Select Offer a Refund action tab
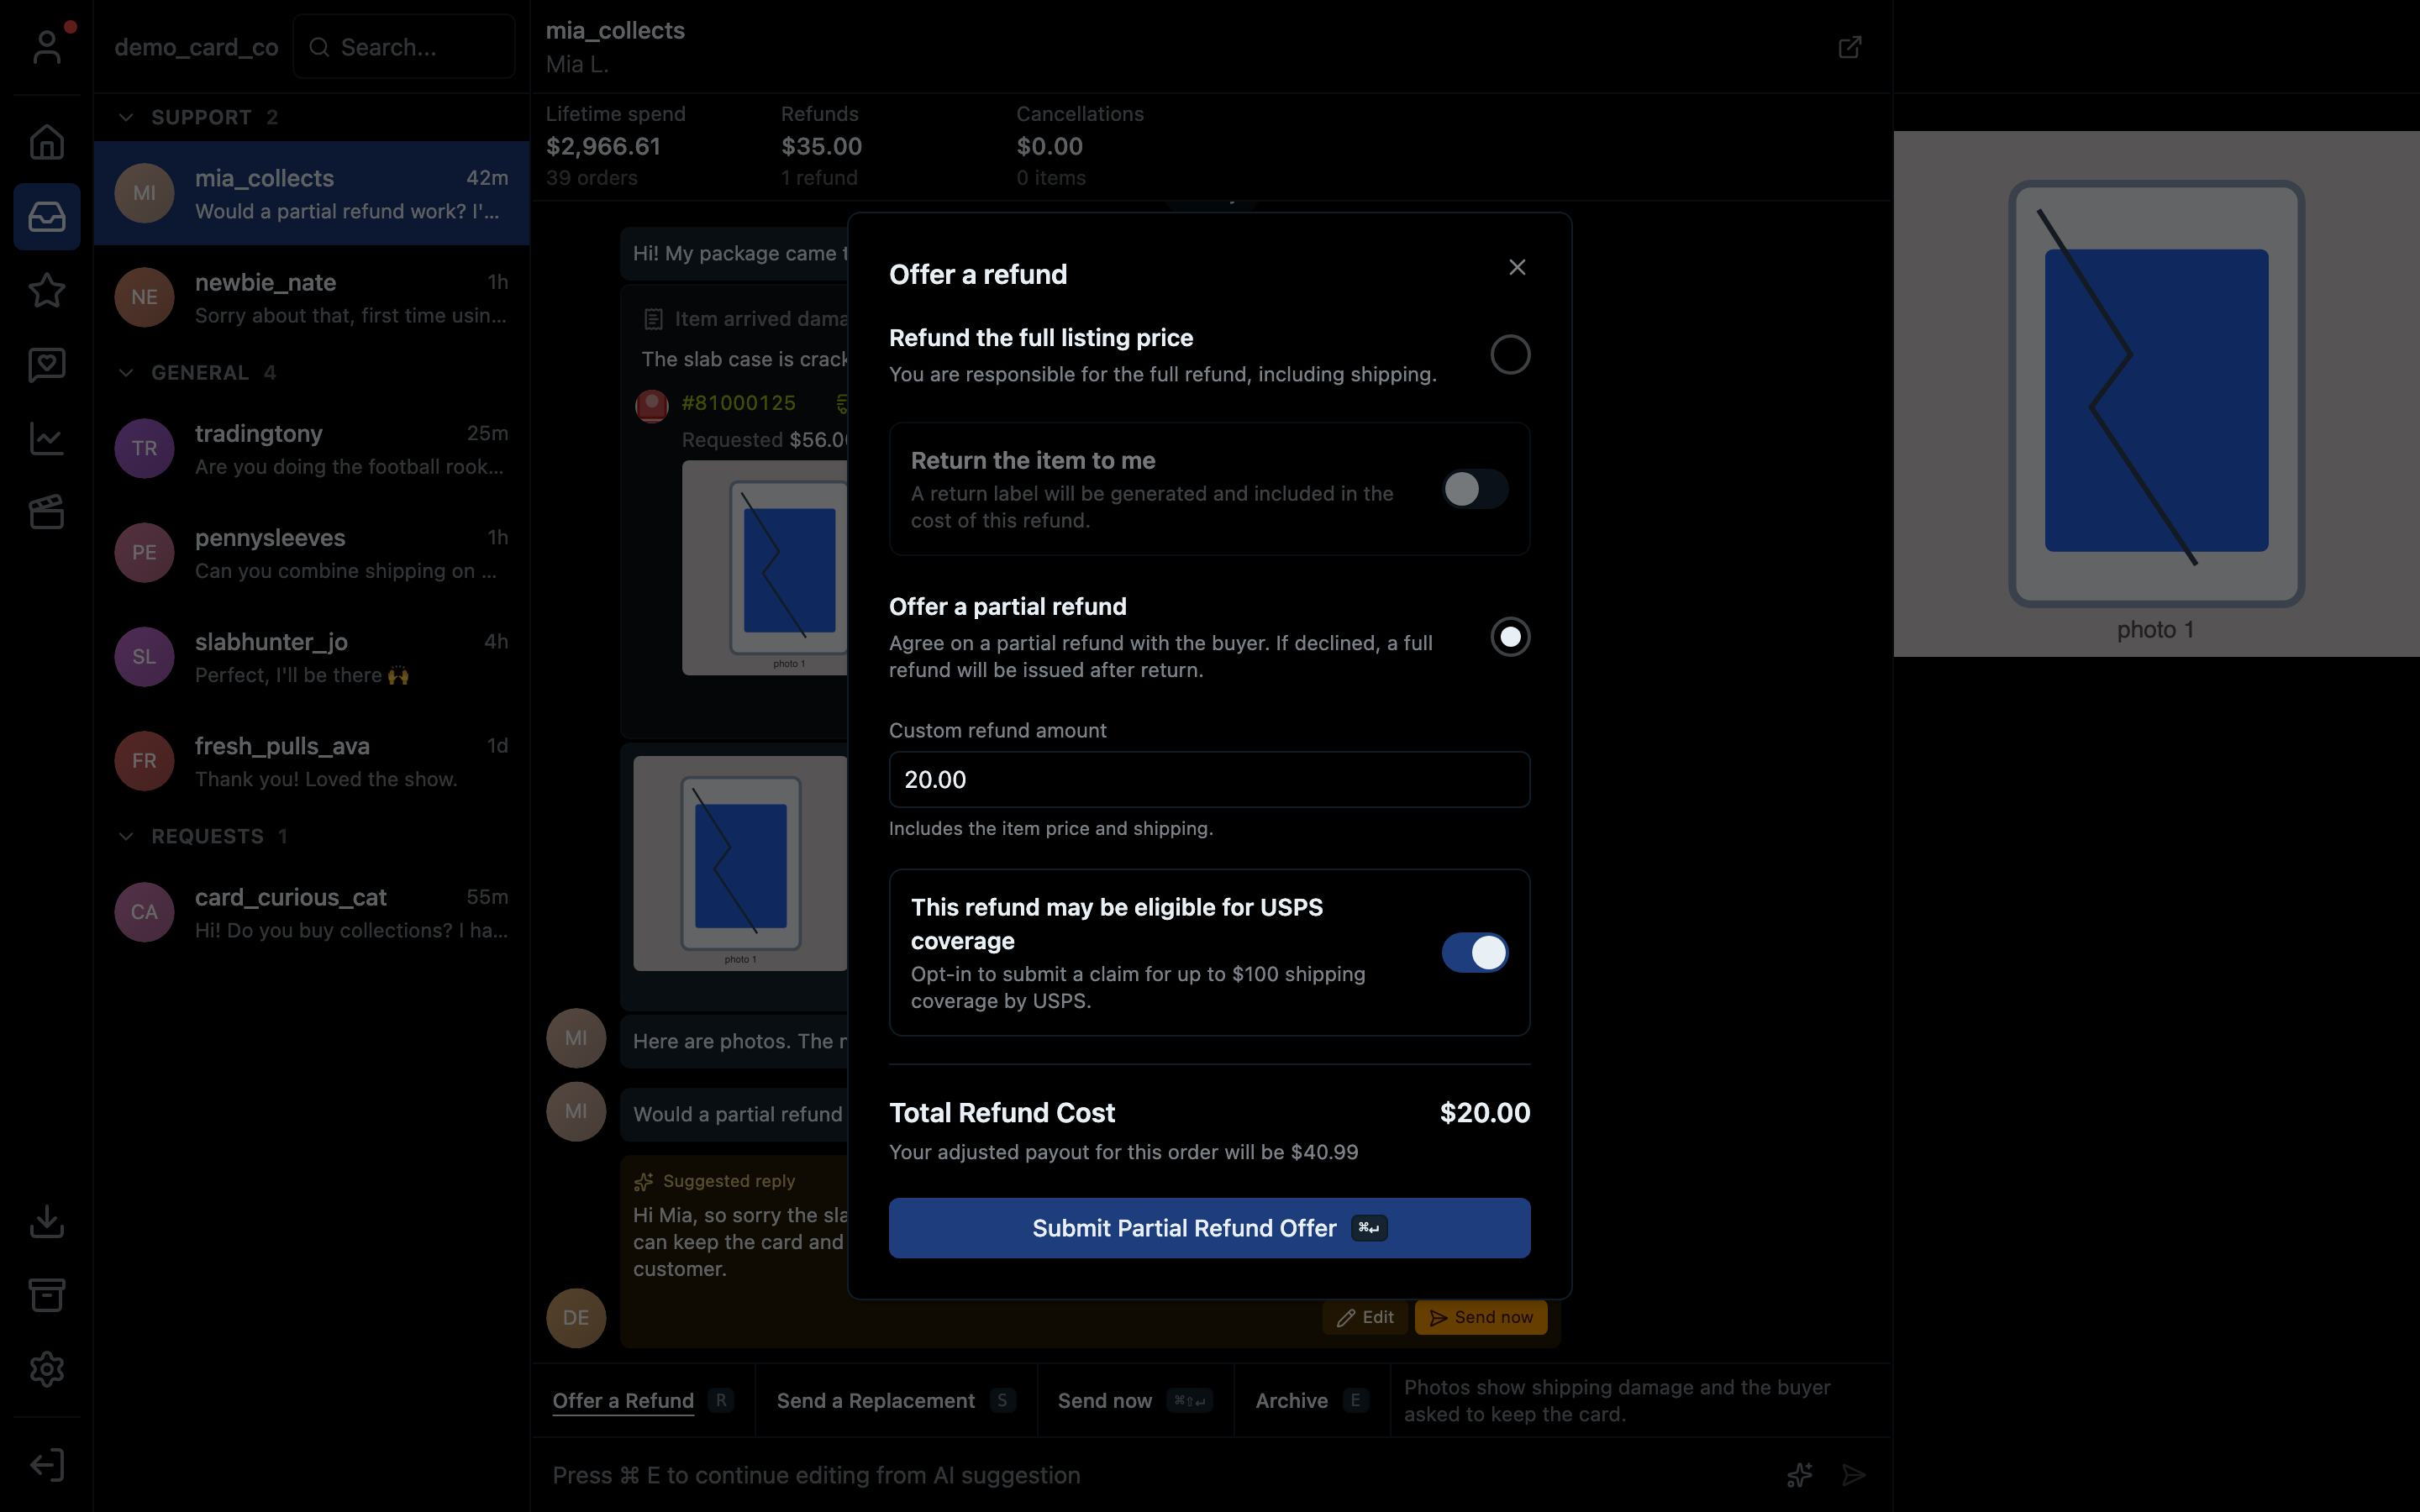 (x=643, y=1400)
